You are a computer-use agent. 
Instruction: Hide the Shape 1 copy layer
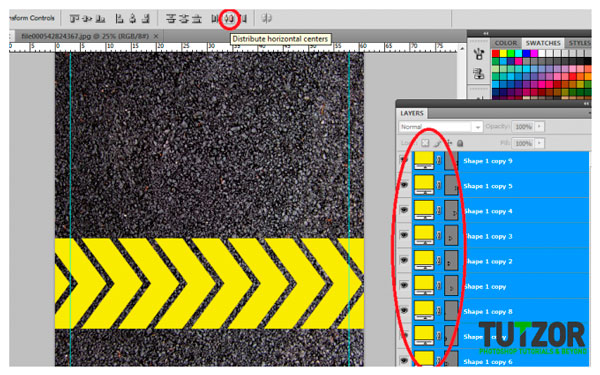(x=404, y=286)
